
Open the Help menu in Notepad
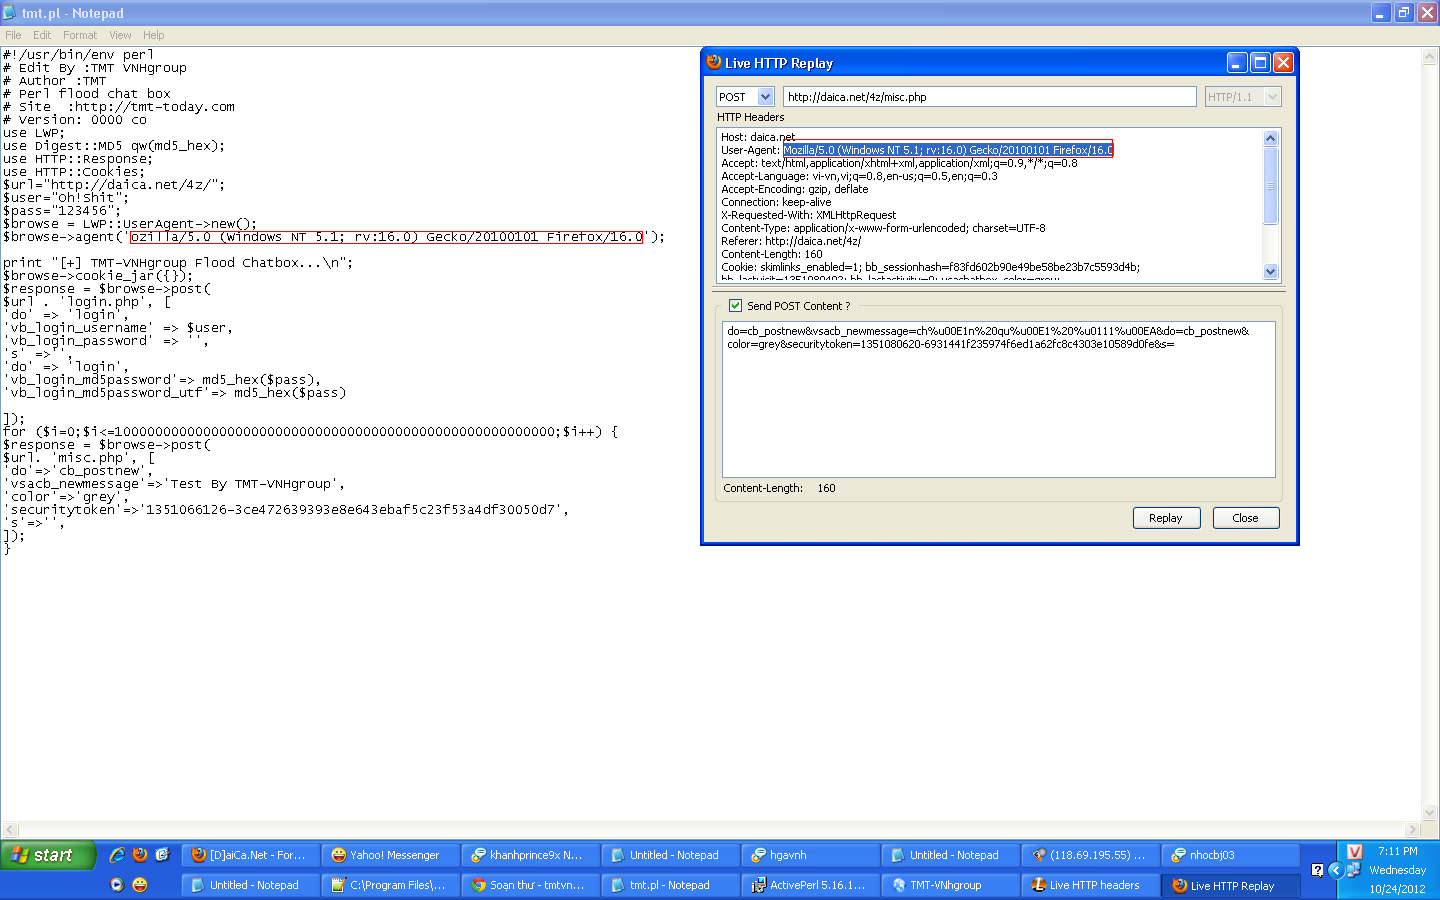click(153, 35)
